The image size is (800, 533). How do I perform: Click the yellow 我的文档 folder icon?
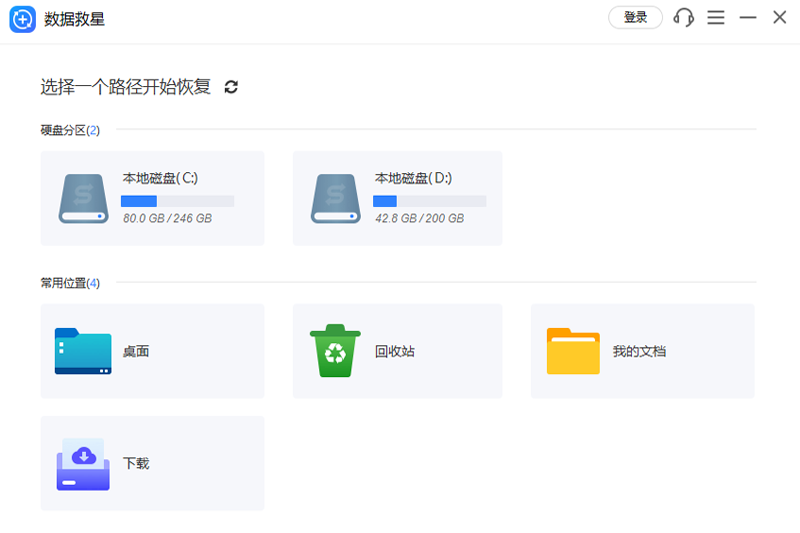click(x=573, y=351)
